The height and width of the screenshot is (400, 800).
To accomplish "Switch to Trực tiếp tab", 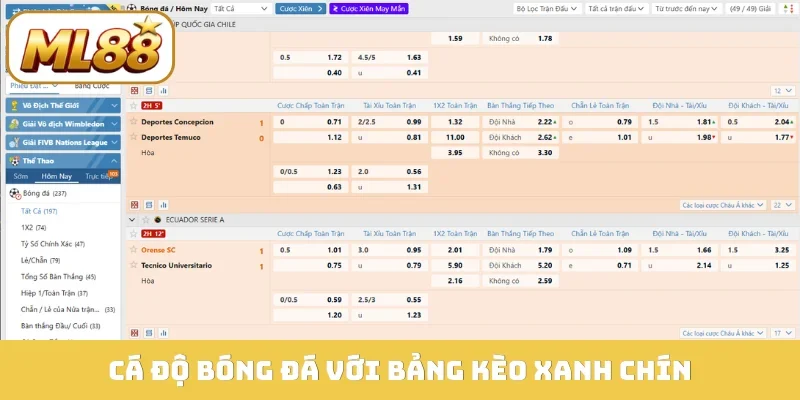I will pyautogui.click(x=97, y=177).
